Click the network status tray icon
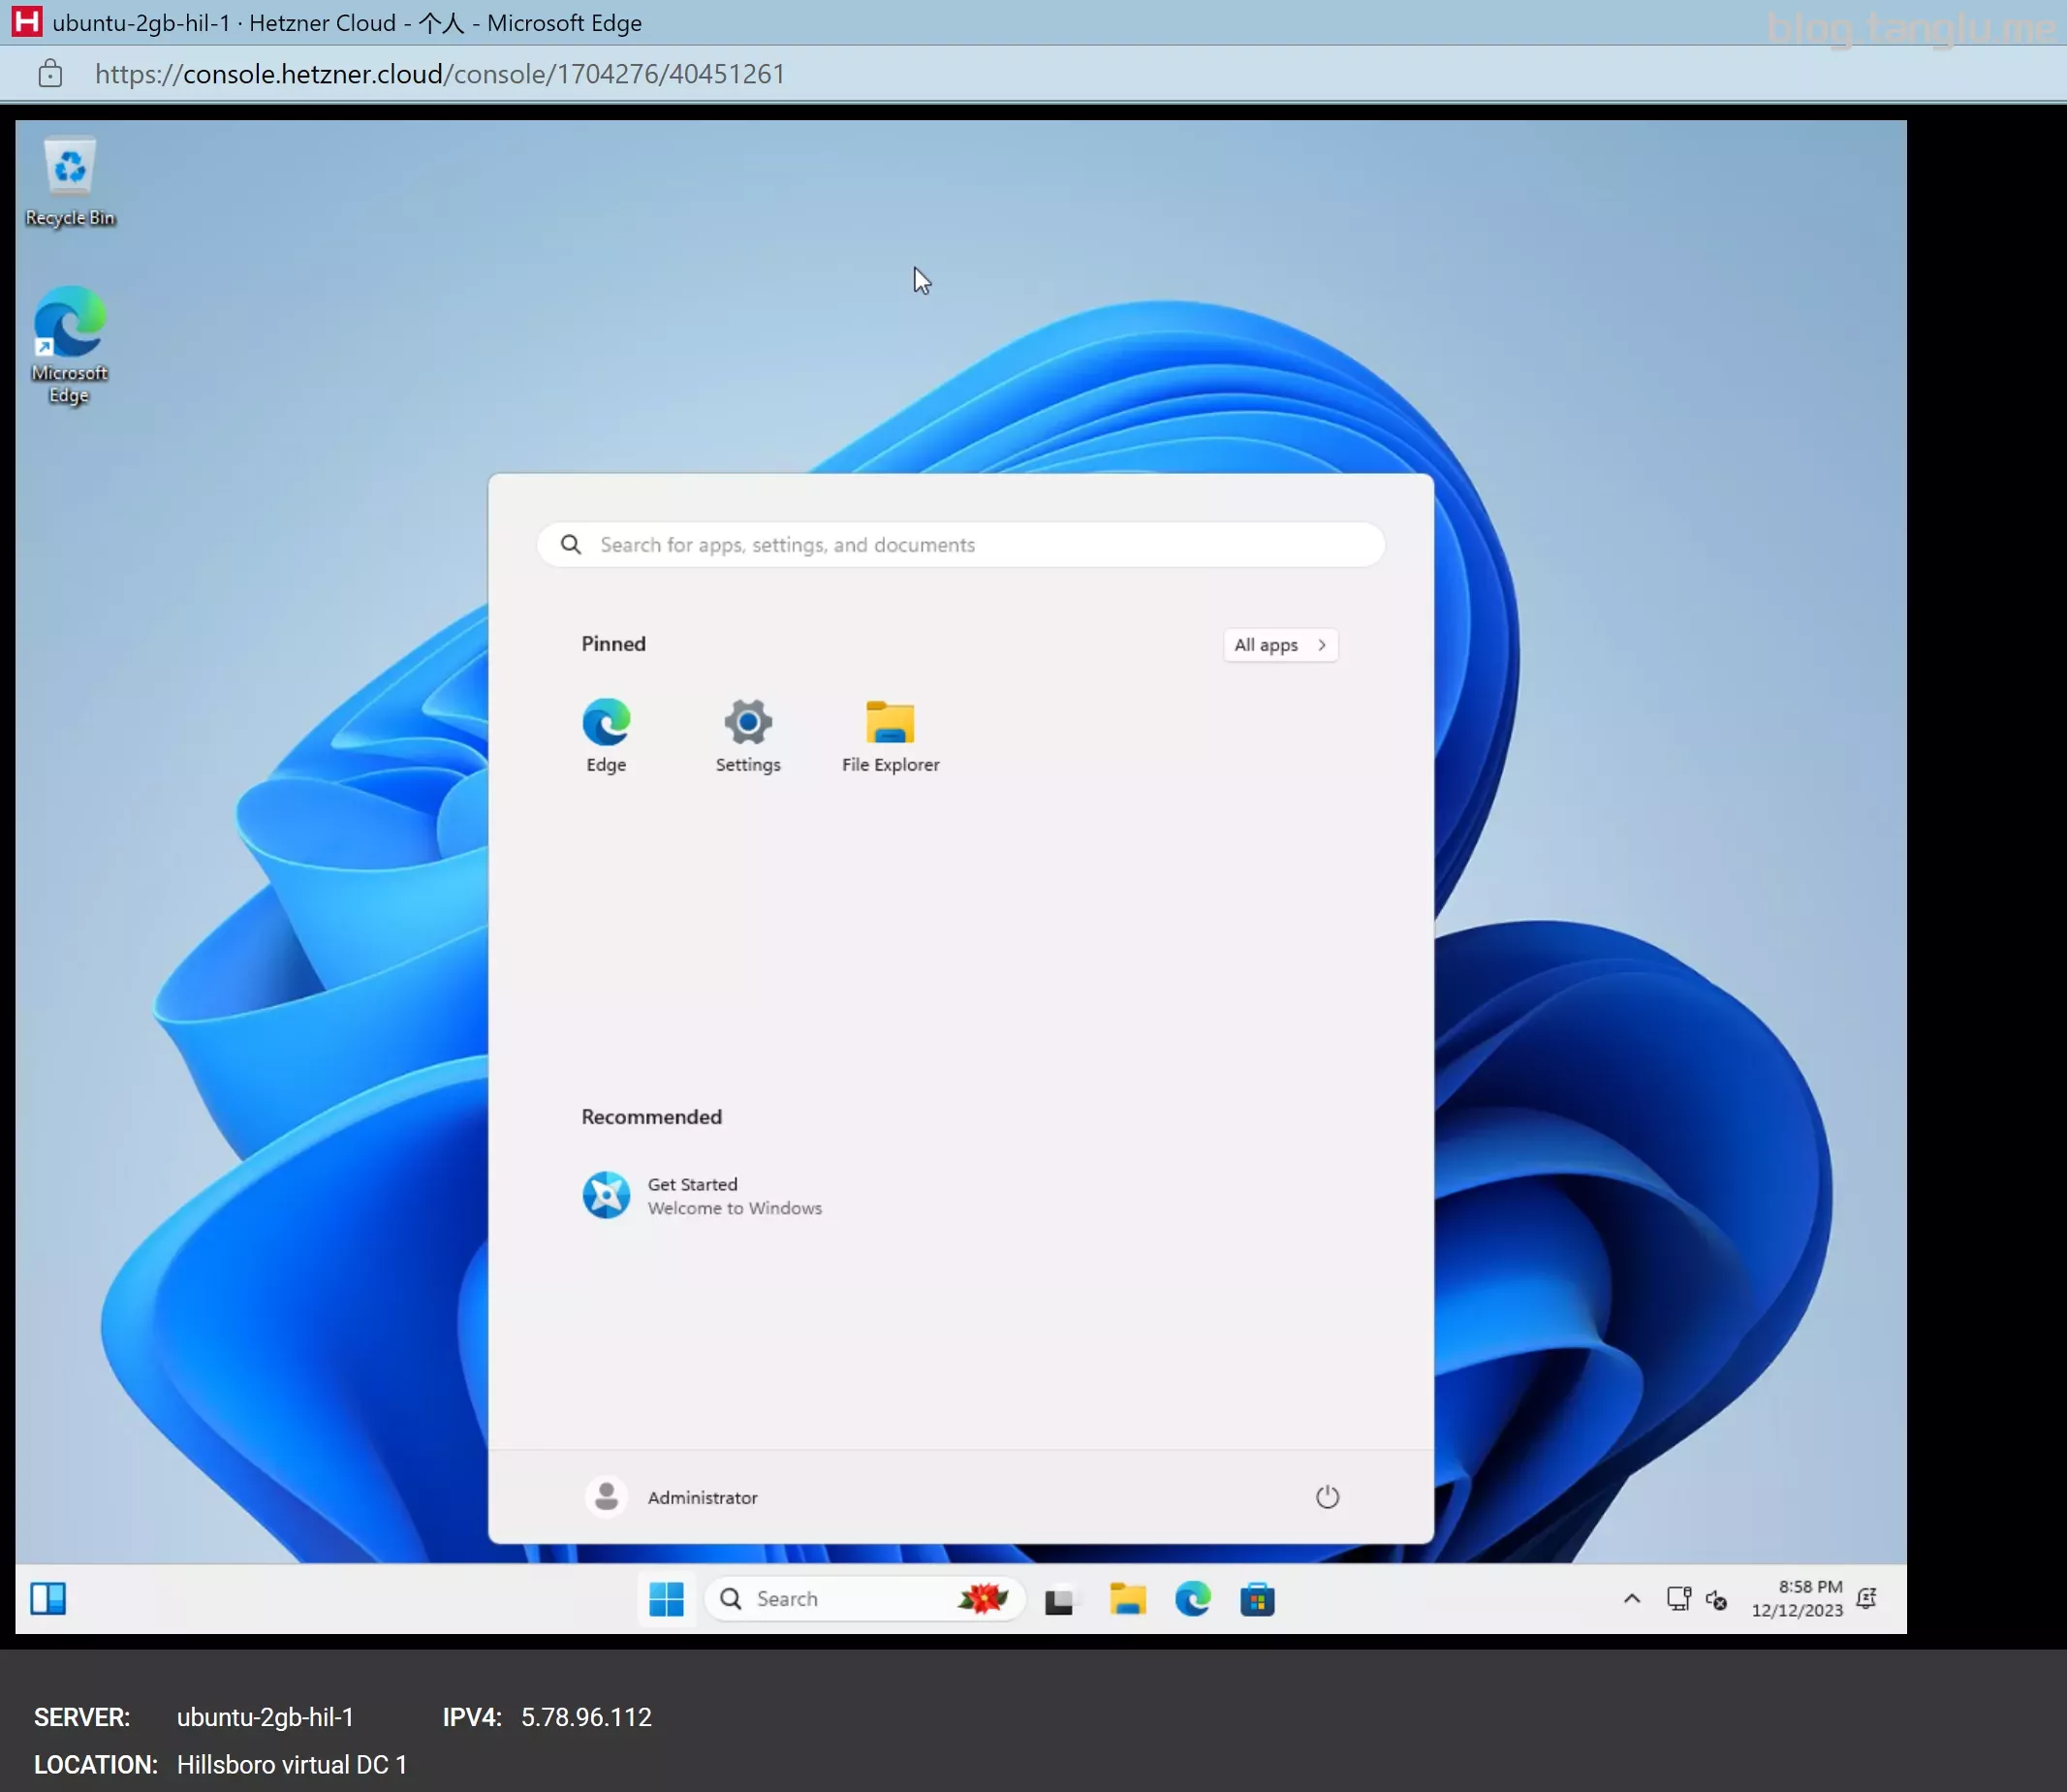The image size is (2067, 1792). point(1678,1599)
